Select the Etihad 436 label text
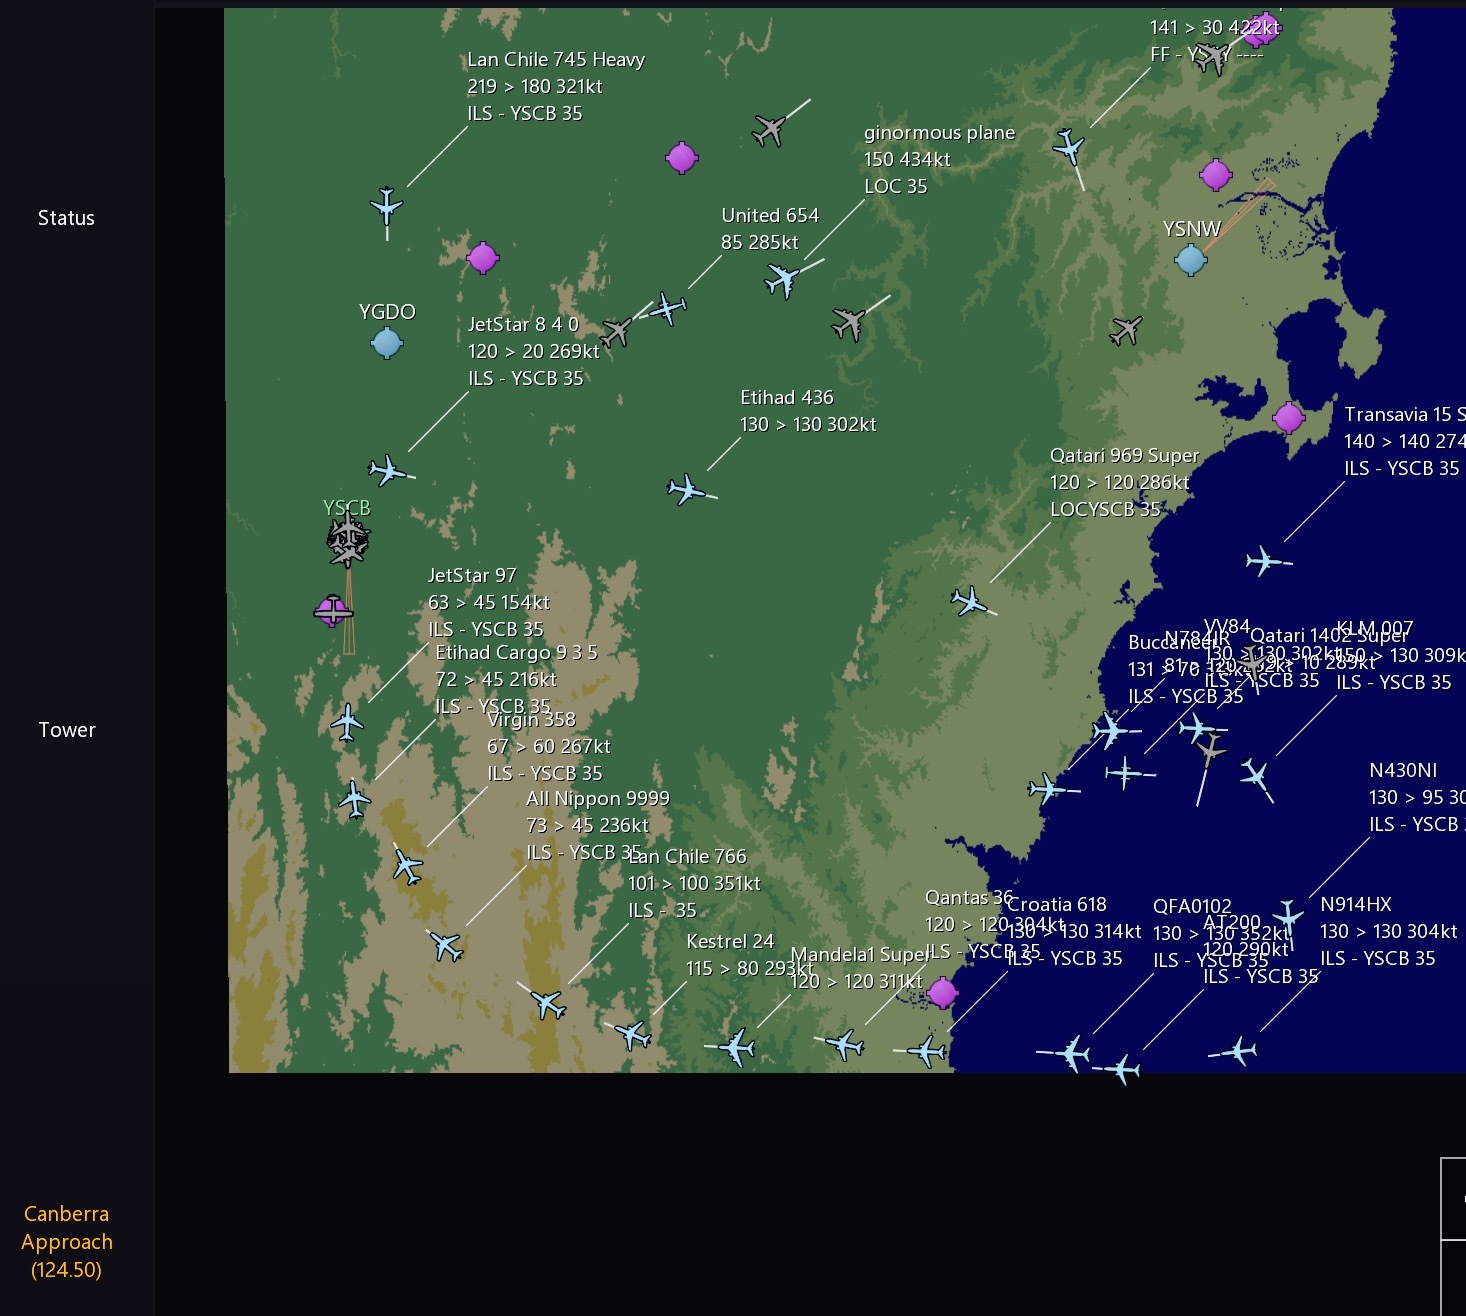This screenshot has height=1316, width=1466. tap(808, 411)
